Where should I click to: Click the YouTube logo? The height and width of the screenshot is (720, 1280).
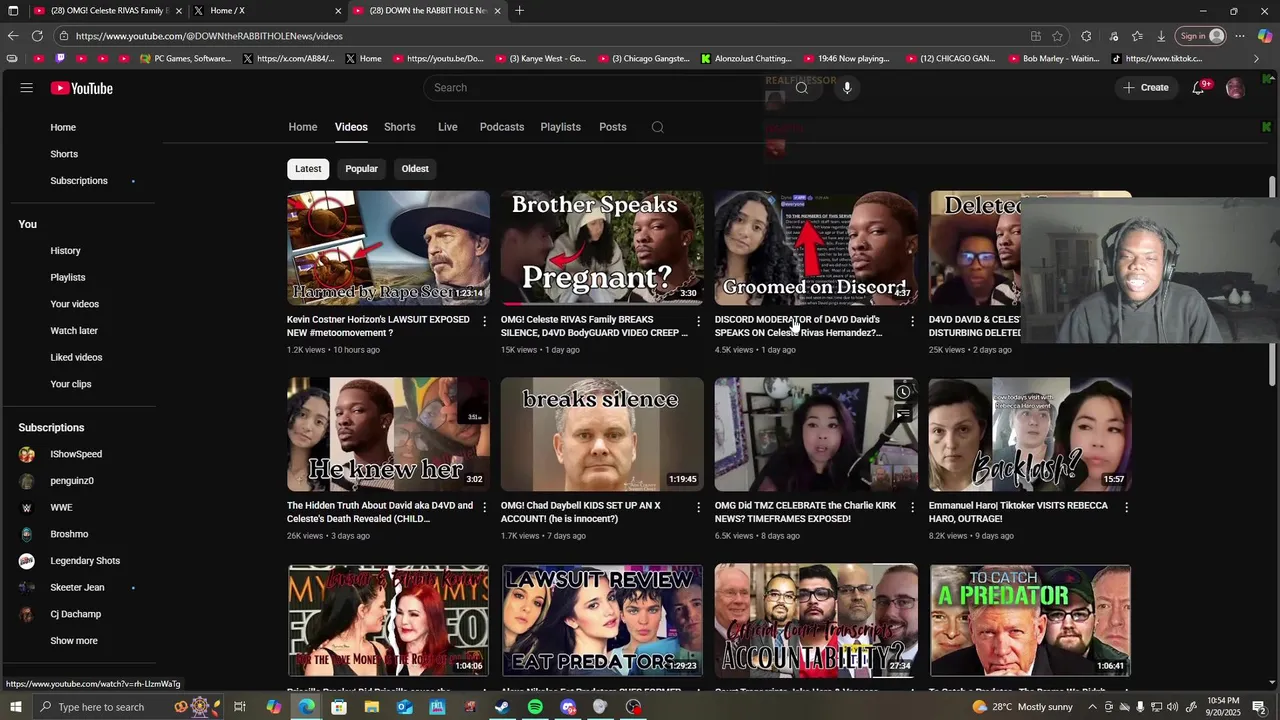[x=82, y=88]
